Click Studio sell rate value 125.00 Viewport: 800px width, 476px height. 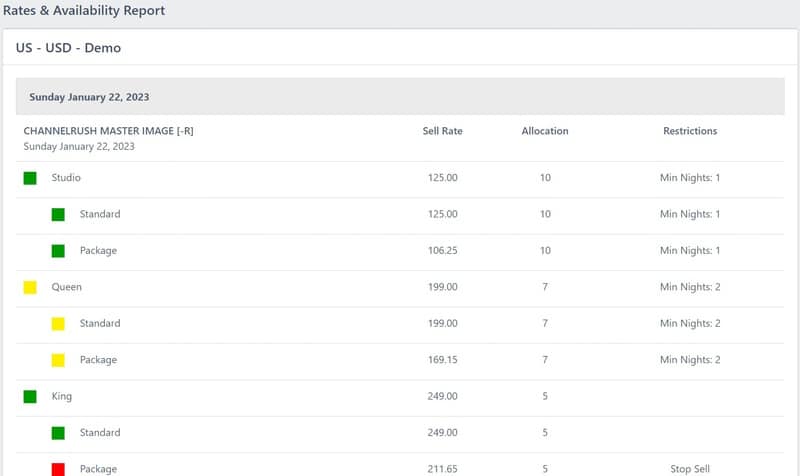pyautogui.click(x=442, y=178)
